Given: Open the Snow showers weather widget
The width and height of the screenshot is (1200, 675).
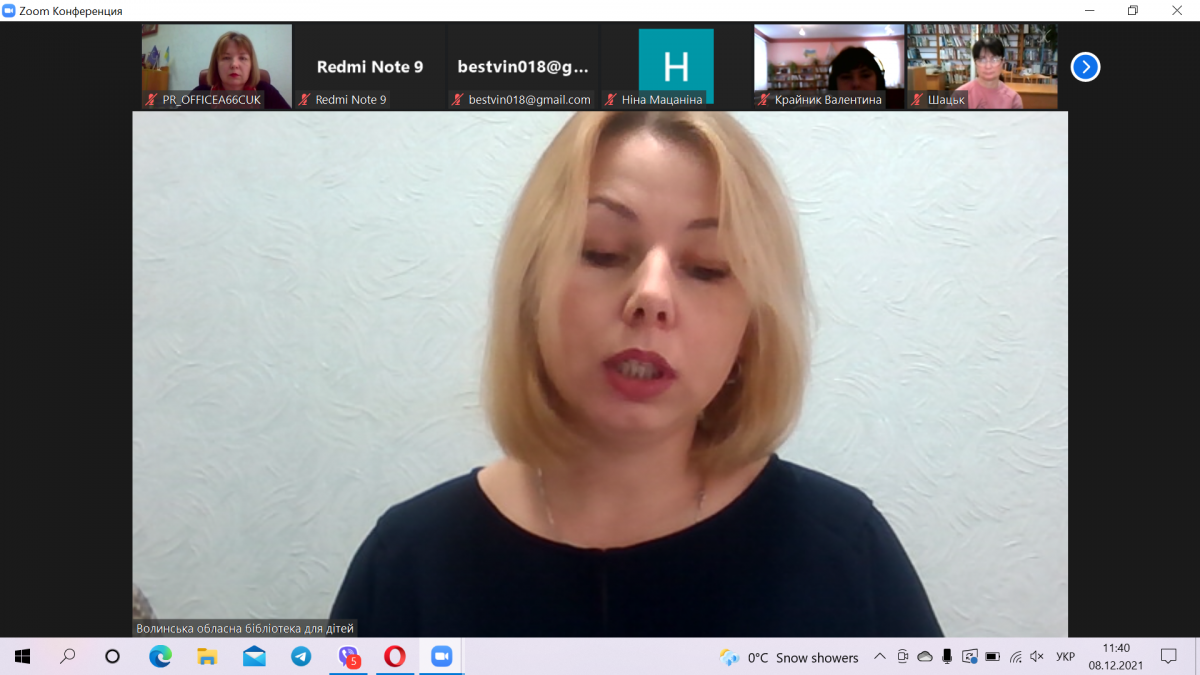Looking at the screenshot, I should [x=790, y=657].
